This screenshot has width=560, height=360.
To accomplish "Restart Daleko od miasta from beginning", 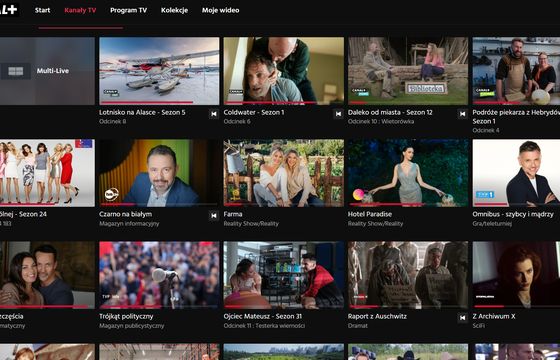I will [462, 114].
